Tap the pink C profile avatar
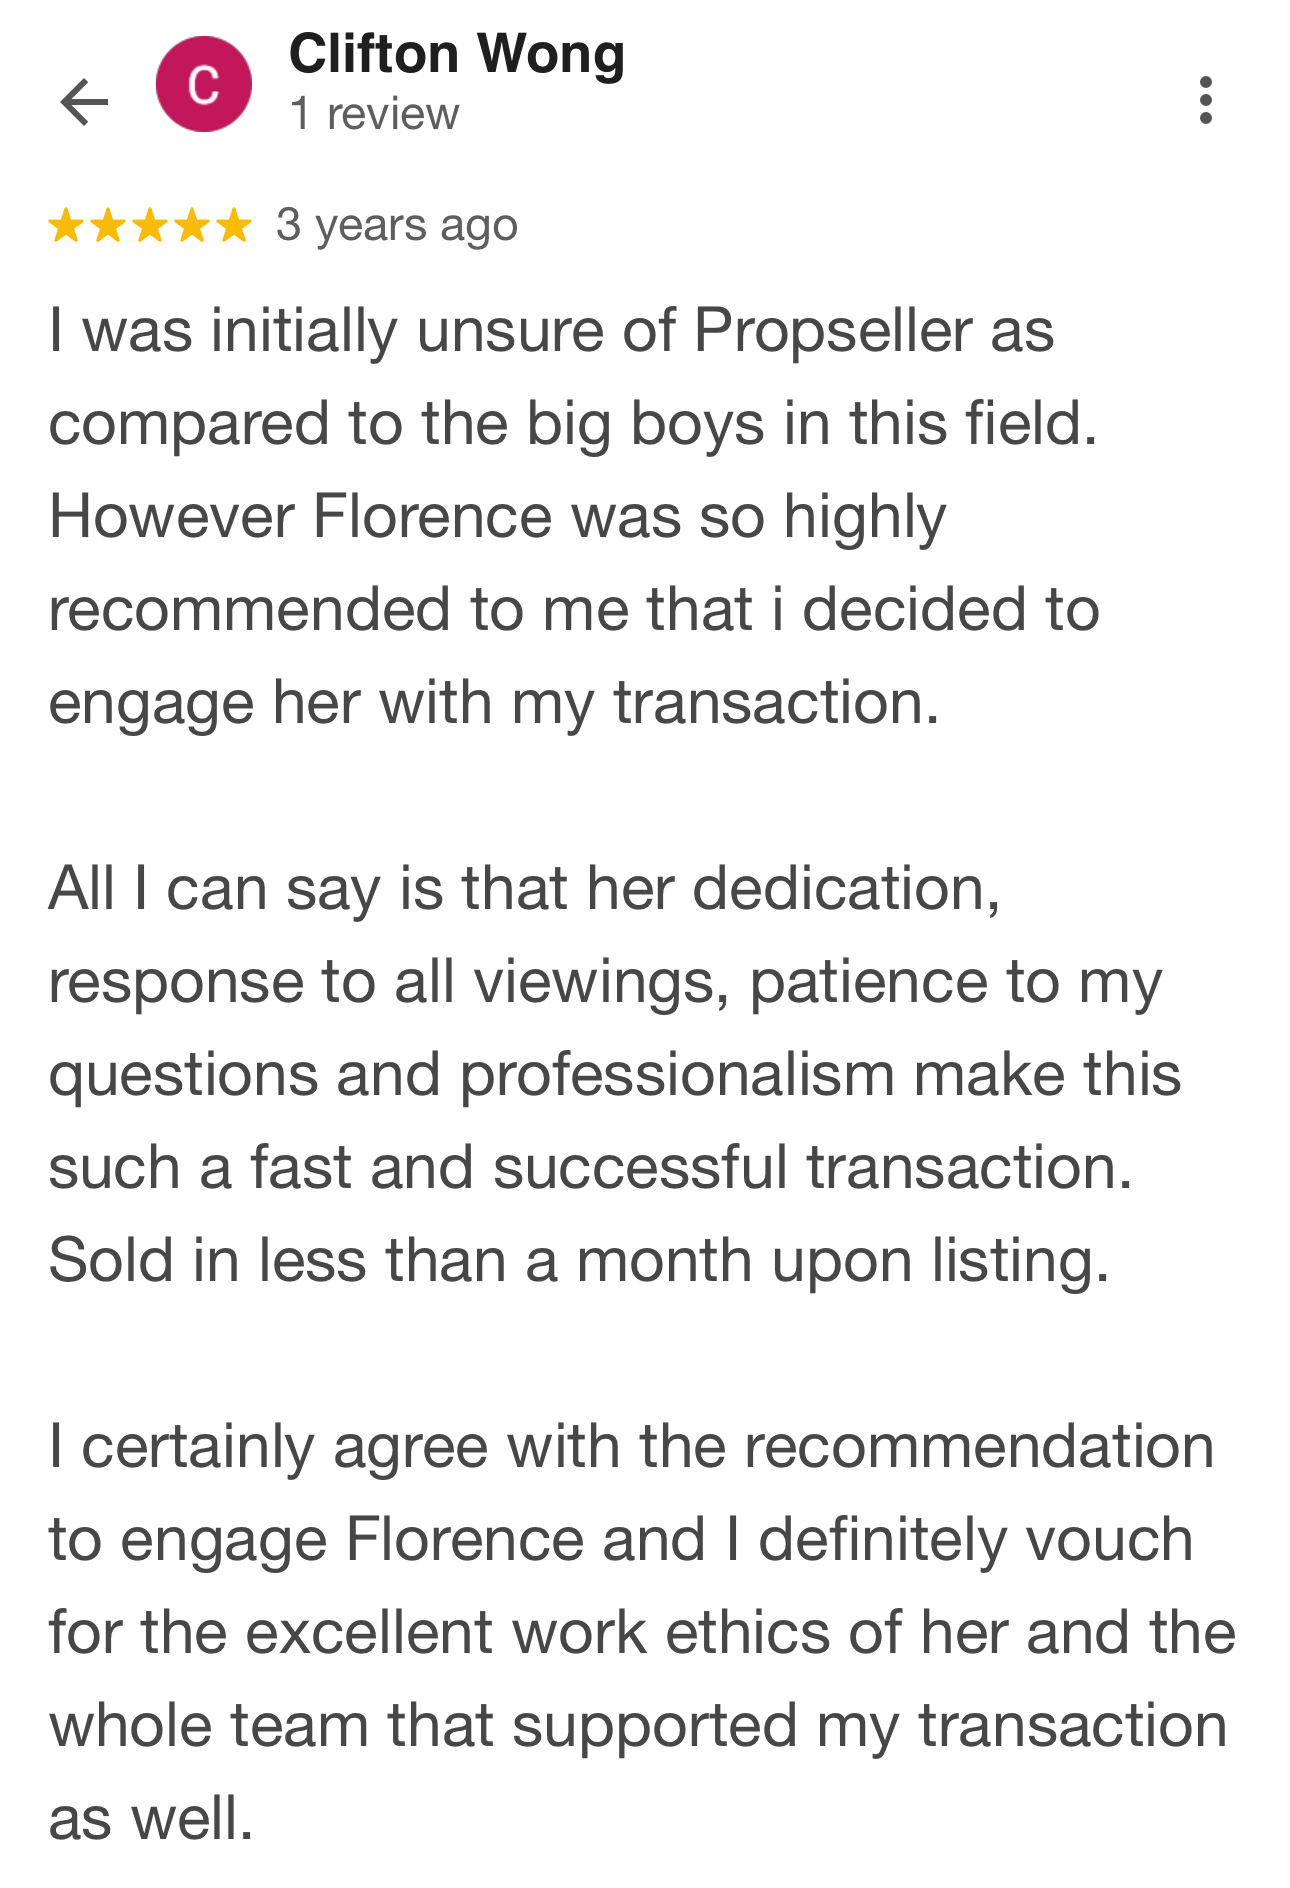1290x1888 pixels. (x=204, y=85)
